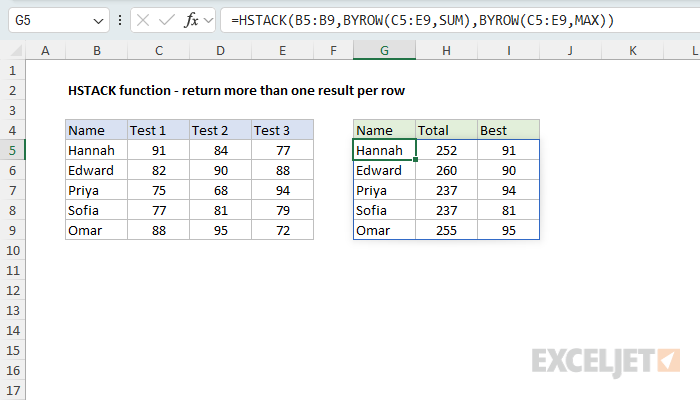Expand the Name Box dropdown arrow
The width and height of the screenshot is (700, 400).
point(98,21)
